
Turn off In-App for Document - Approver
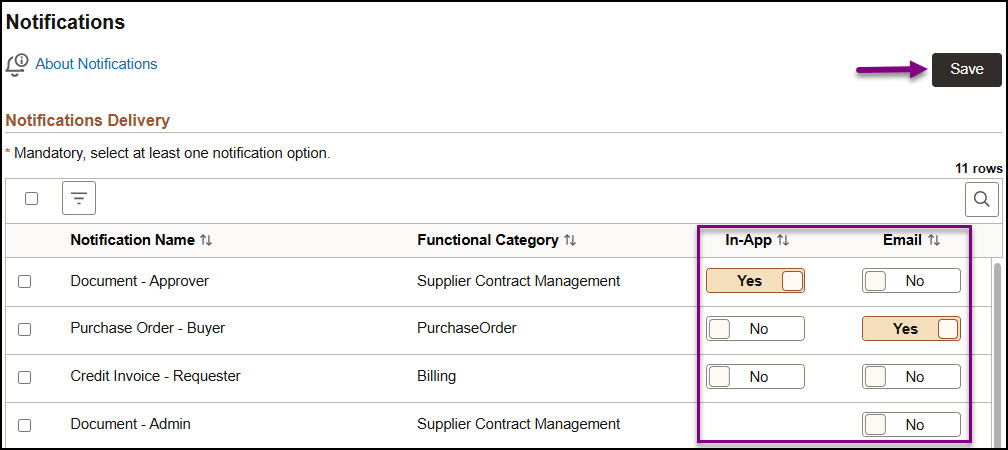coord(755,281)
